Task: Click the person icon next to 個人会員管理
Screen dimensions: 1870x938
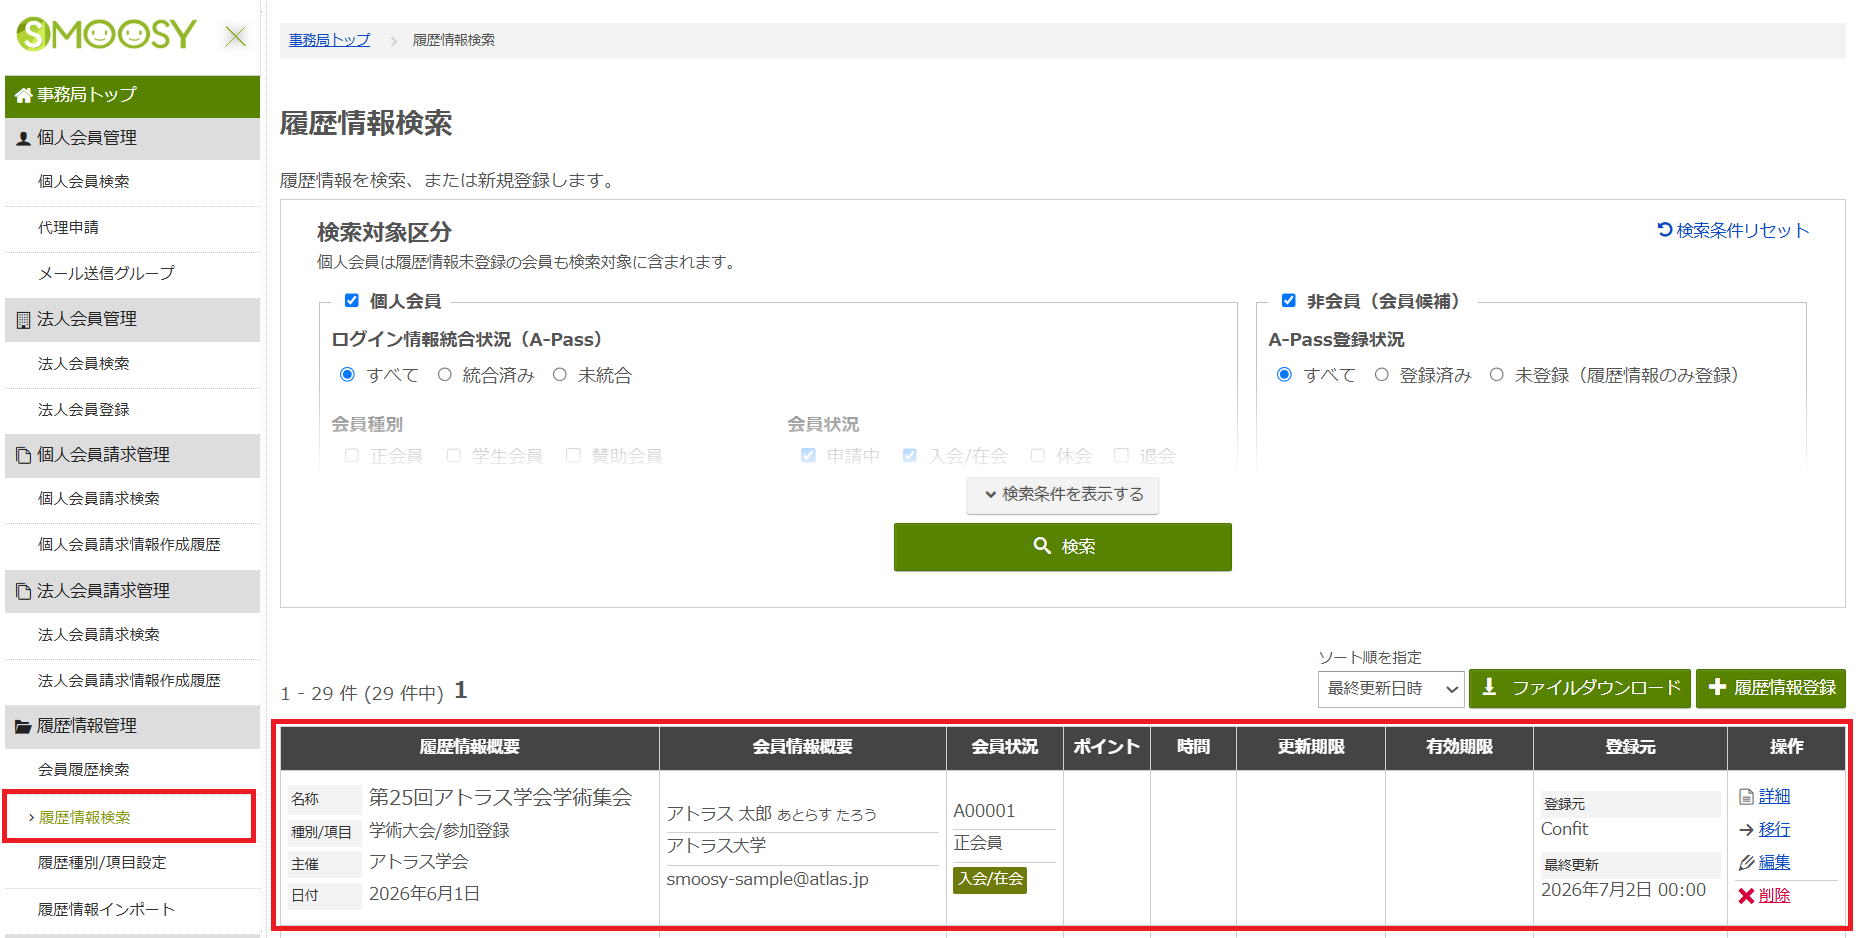Action: pyautogui.click(x=24, y=139)
